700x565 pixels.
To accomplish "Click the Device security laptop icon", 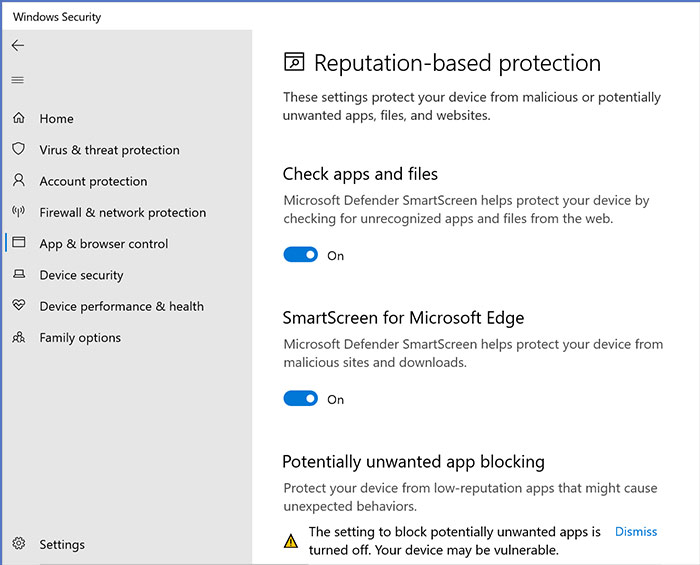I will point(19,274).
